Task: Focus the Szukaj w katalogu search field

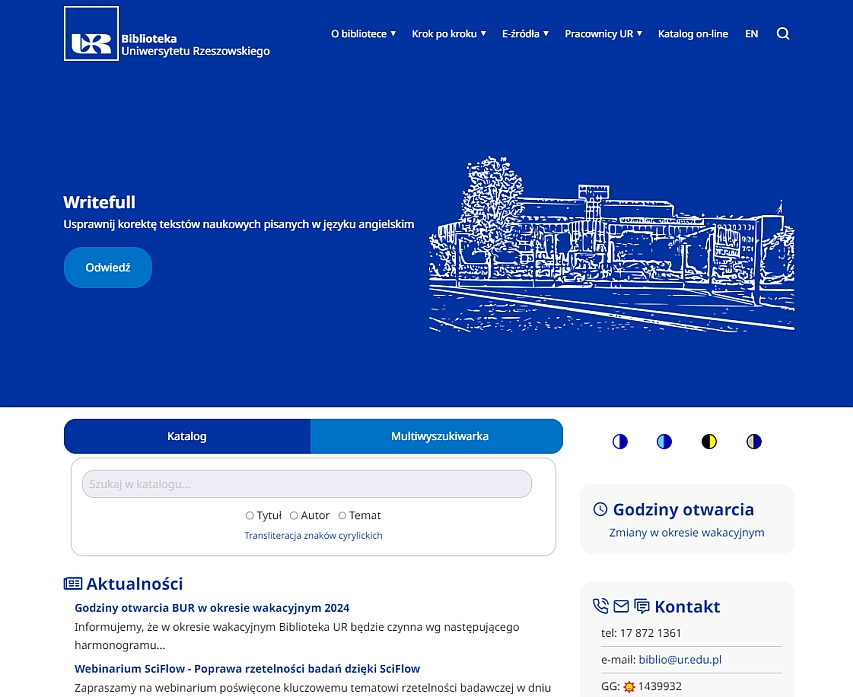Action: pyautogui.click(x=307, y=484)
